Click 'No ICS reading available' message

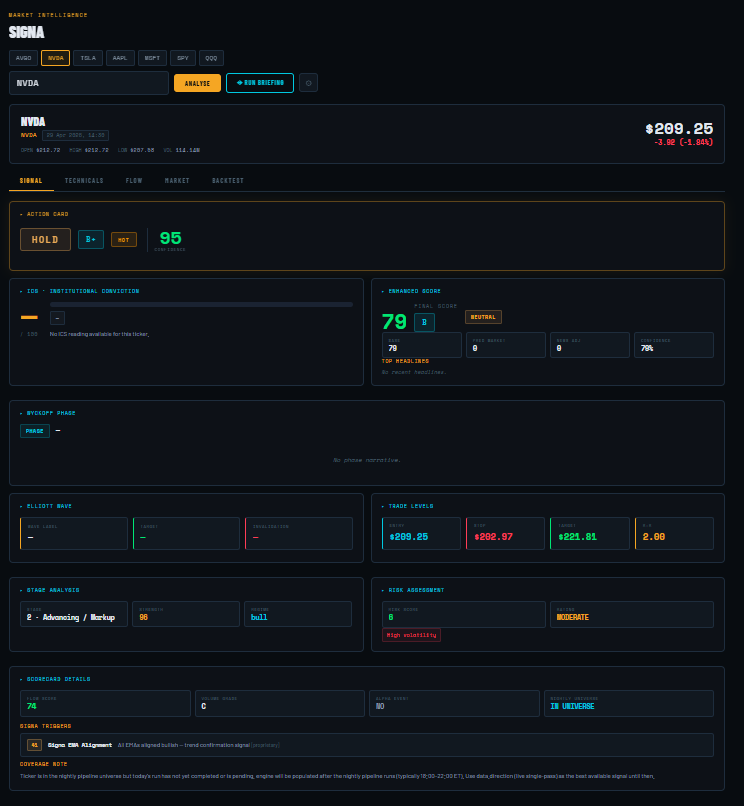(x=99, y=334)
